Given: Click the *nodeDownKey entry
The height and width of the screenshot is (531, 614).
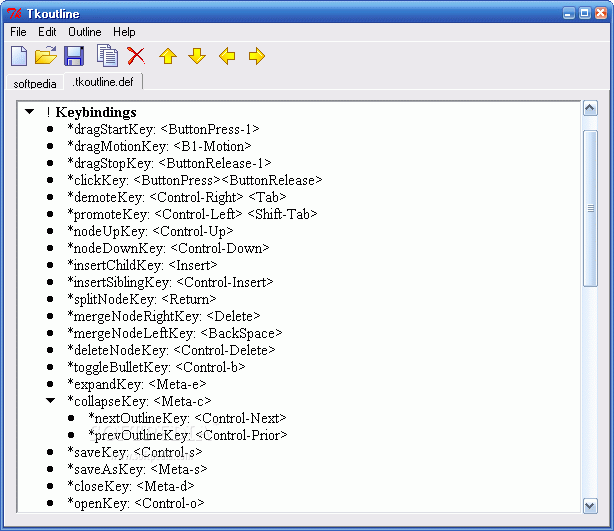Looking at the screenshot, I should 168,248.
